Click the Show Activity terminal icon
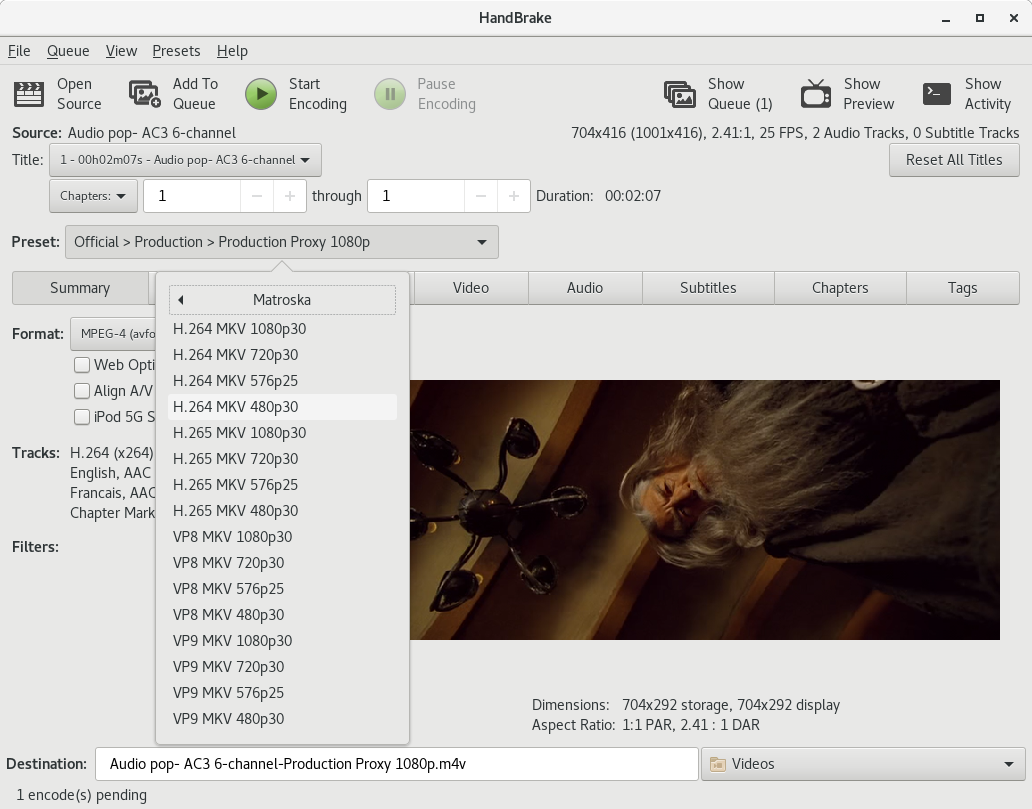 937,94
